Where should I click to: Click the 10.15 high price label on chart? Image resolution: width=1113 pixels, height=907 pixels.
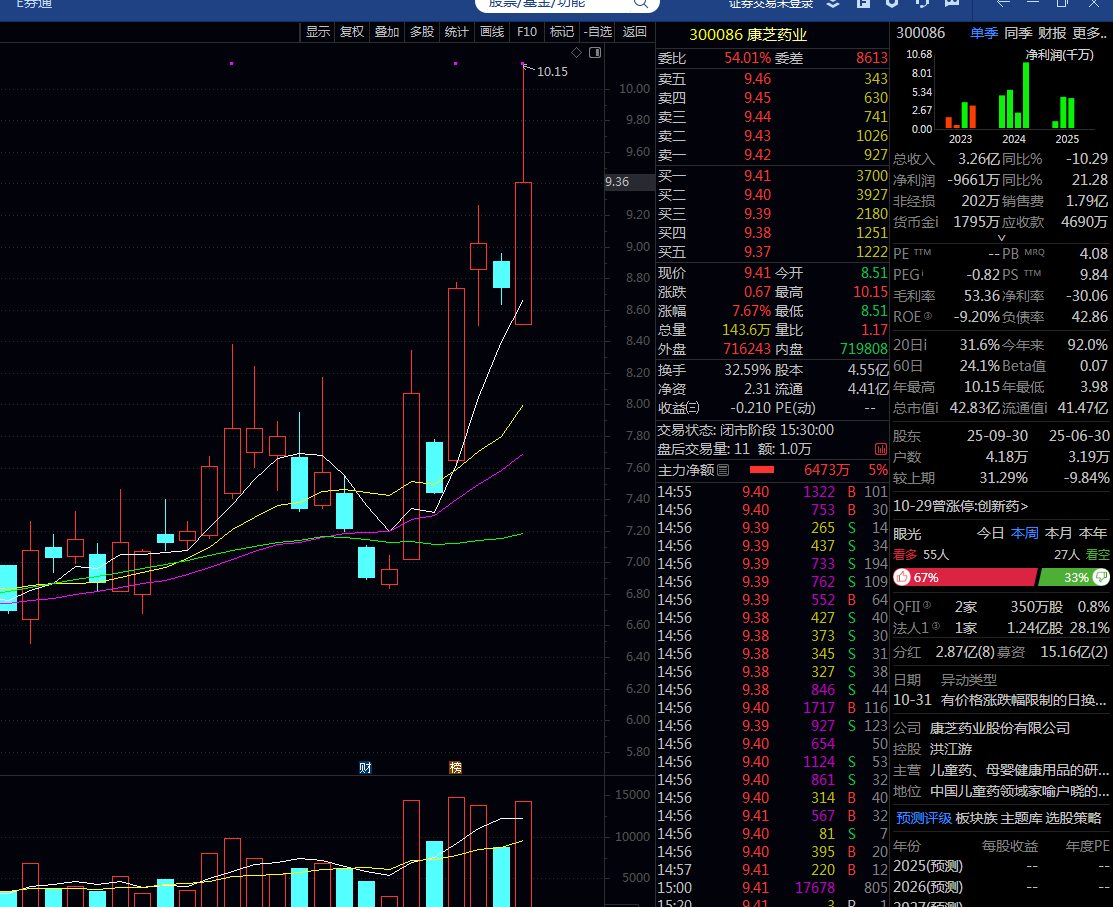[x=552, y=72]
